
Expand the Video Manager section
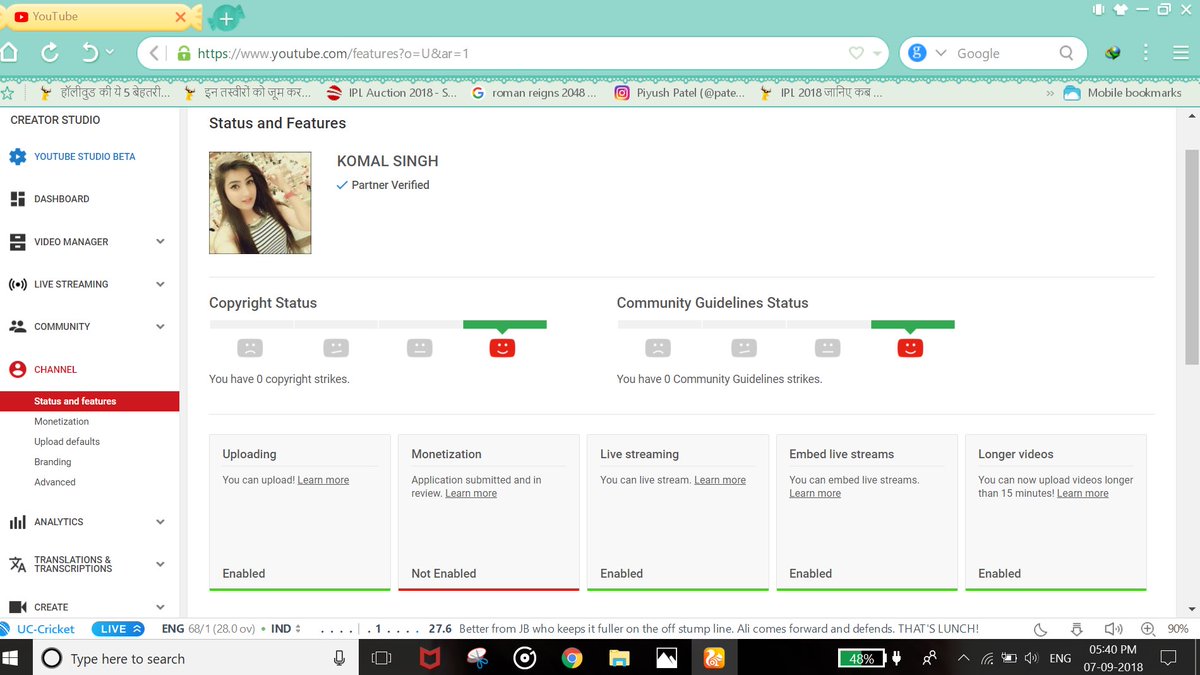(x=160, y=242)
